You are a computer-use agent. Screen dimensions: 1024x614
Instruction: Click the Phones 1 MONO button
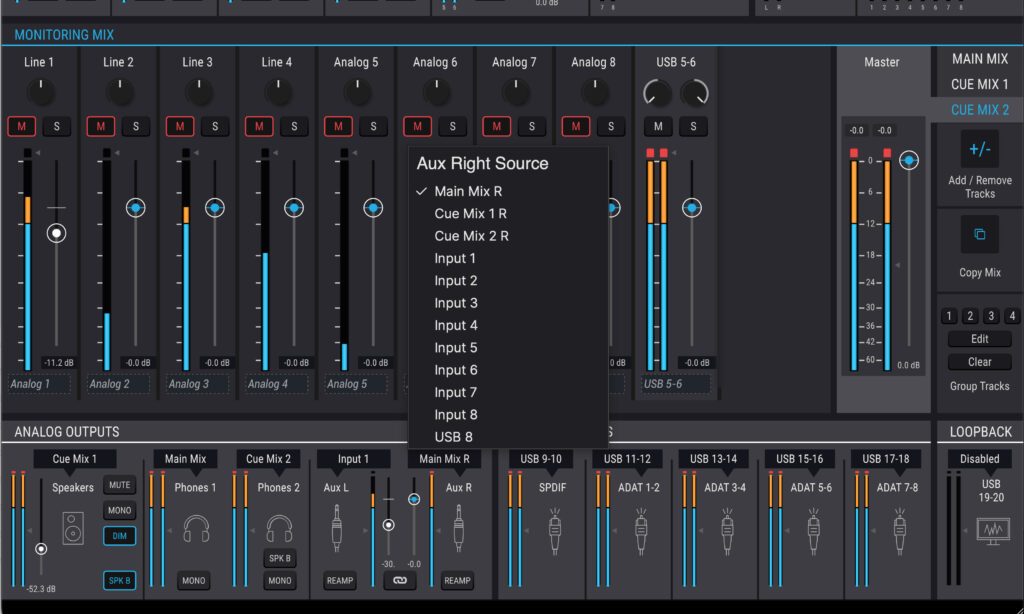[194, 580]
